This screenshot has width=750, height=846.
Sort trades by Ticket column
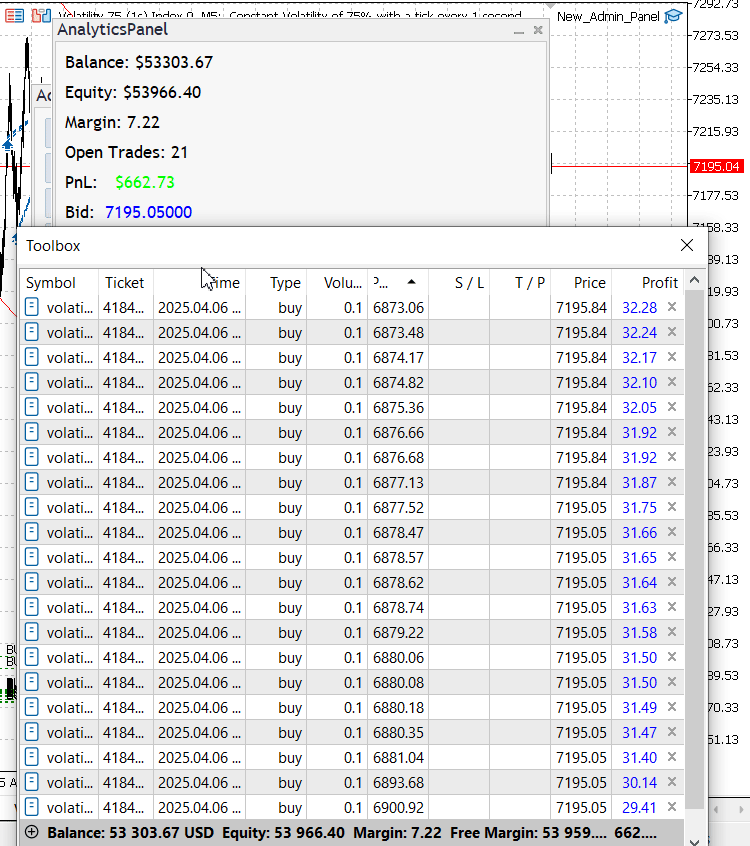pos(125,283)
